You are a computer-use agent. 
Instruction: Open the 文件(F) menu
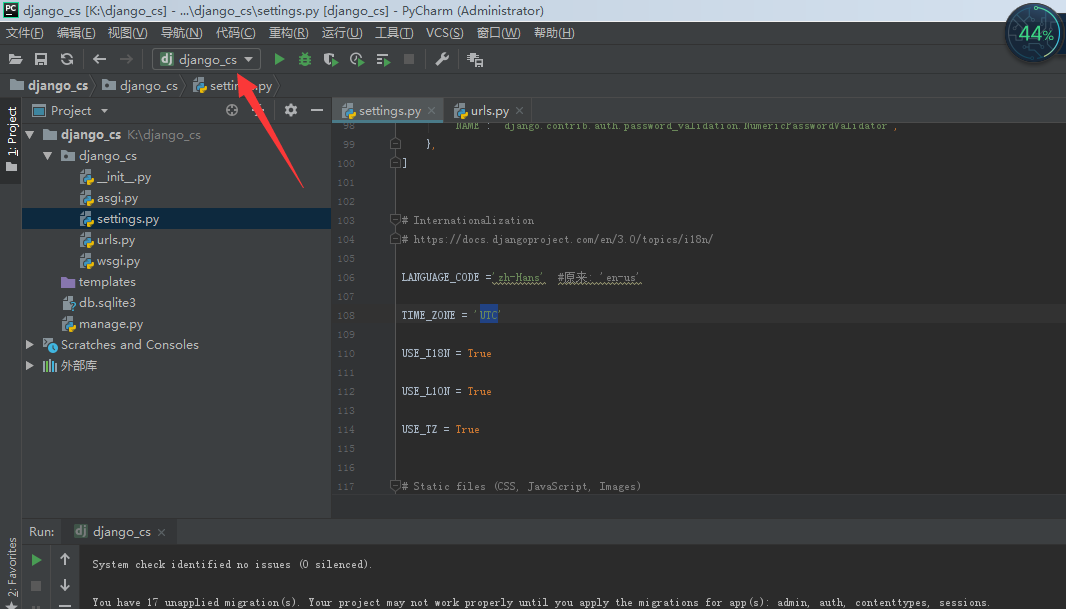[x=24, y=33]
